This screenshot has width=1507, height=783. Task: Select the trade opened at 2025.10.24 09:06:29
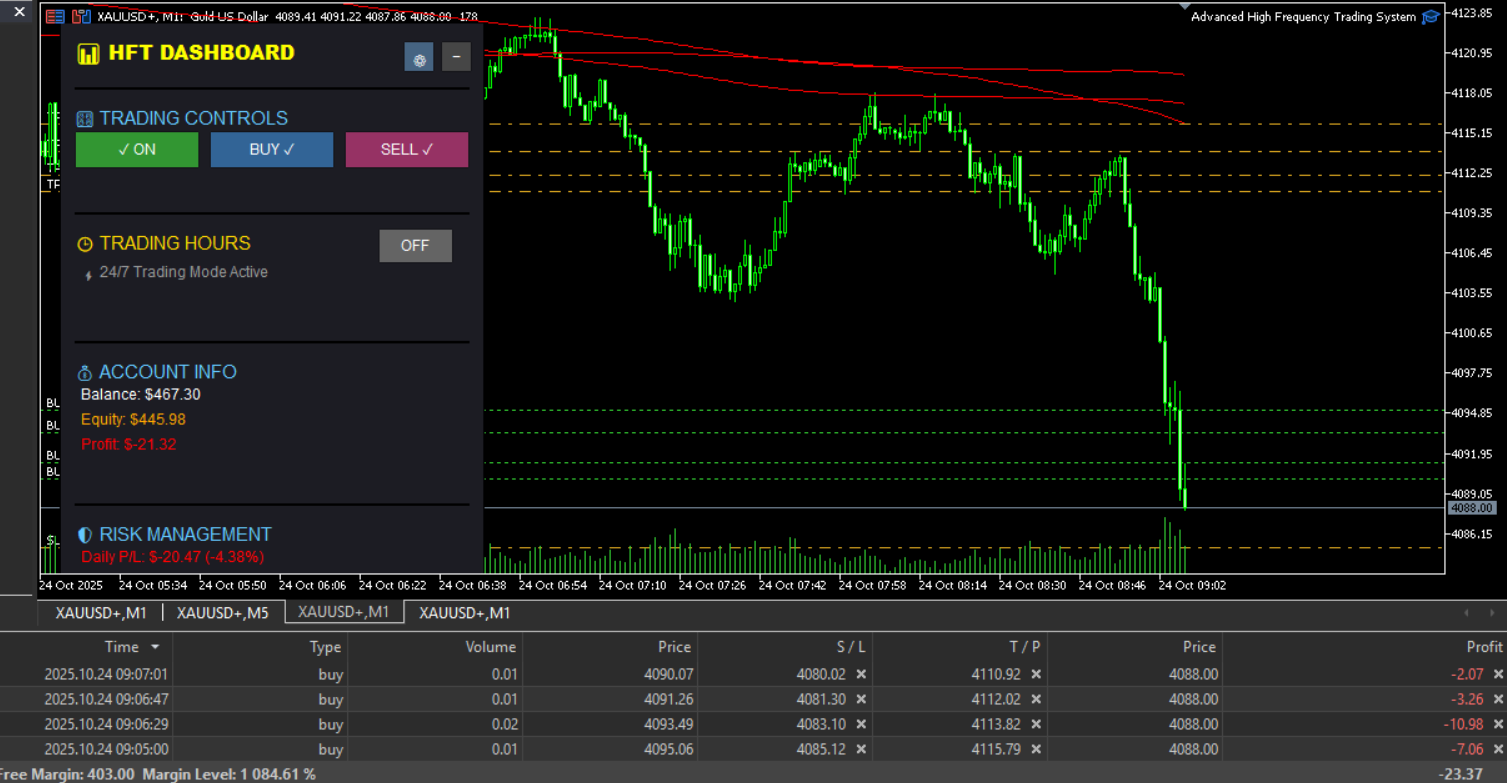coord(753,725)
